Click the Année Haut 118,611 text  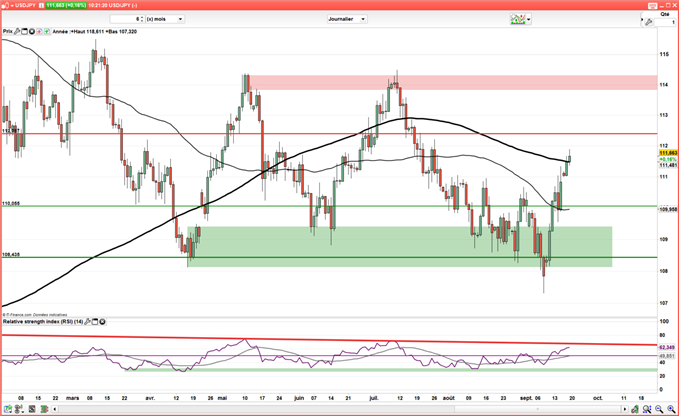tap(78, 32)
